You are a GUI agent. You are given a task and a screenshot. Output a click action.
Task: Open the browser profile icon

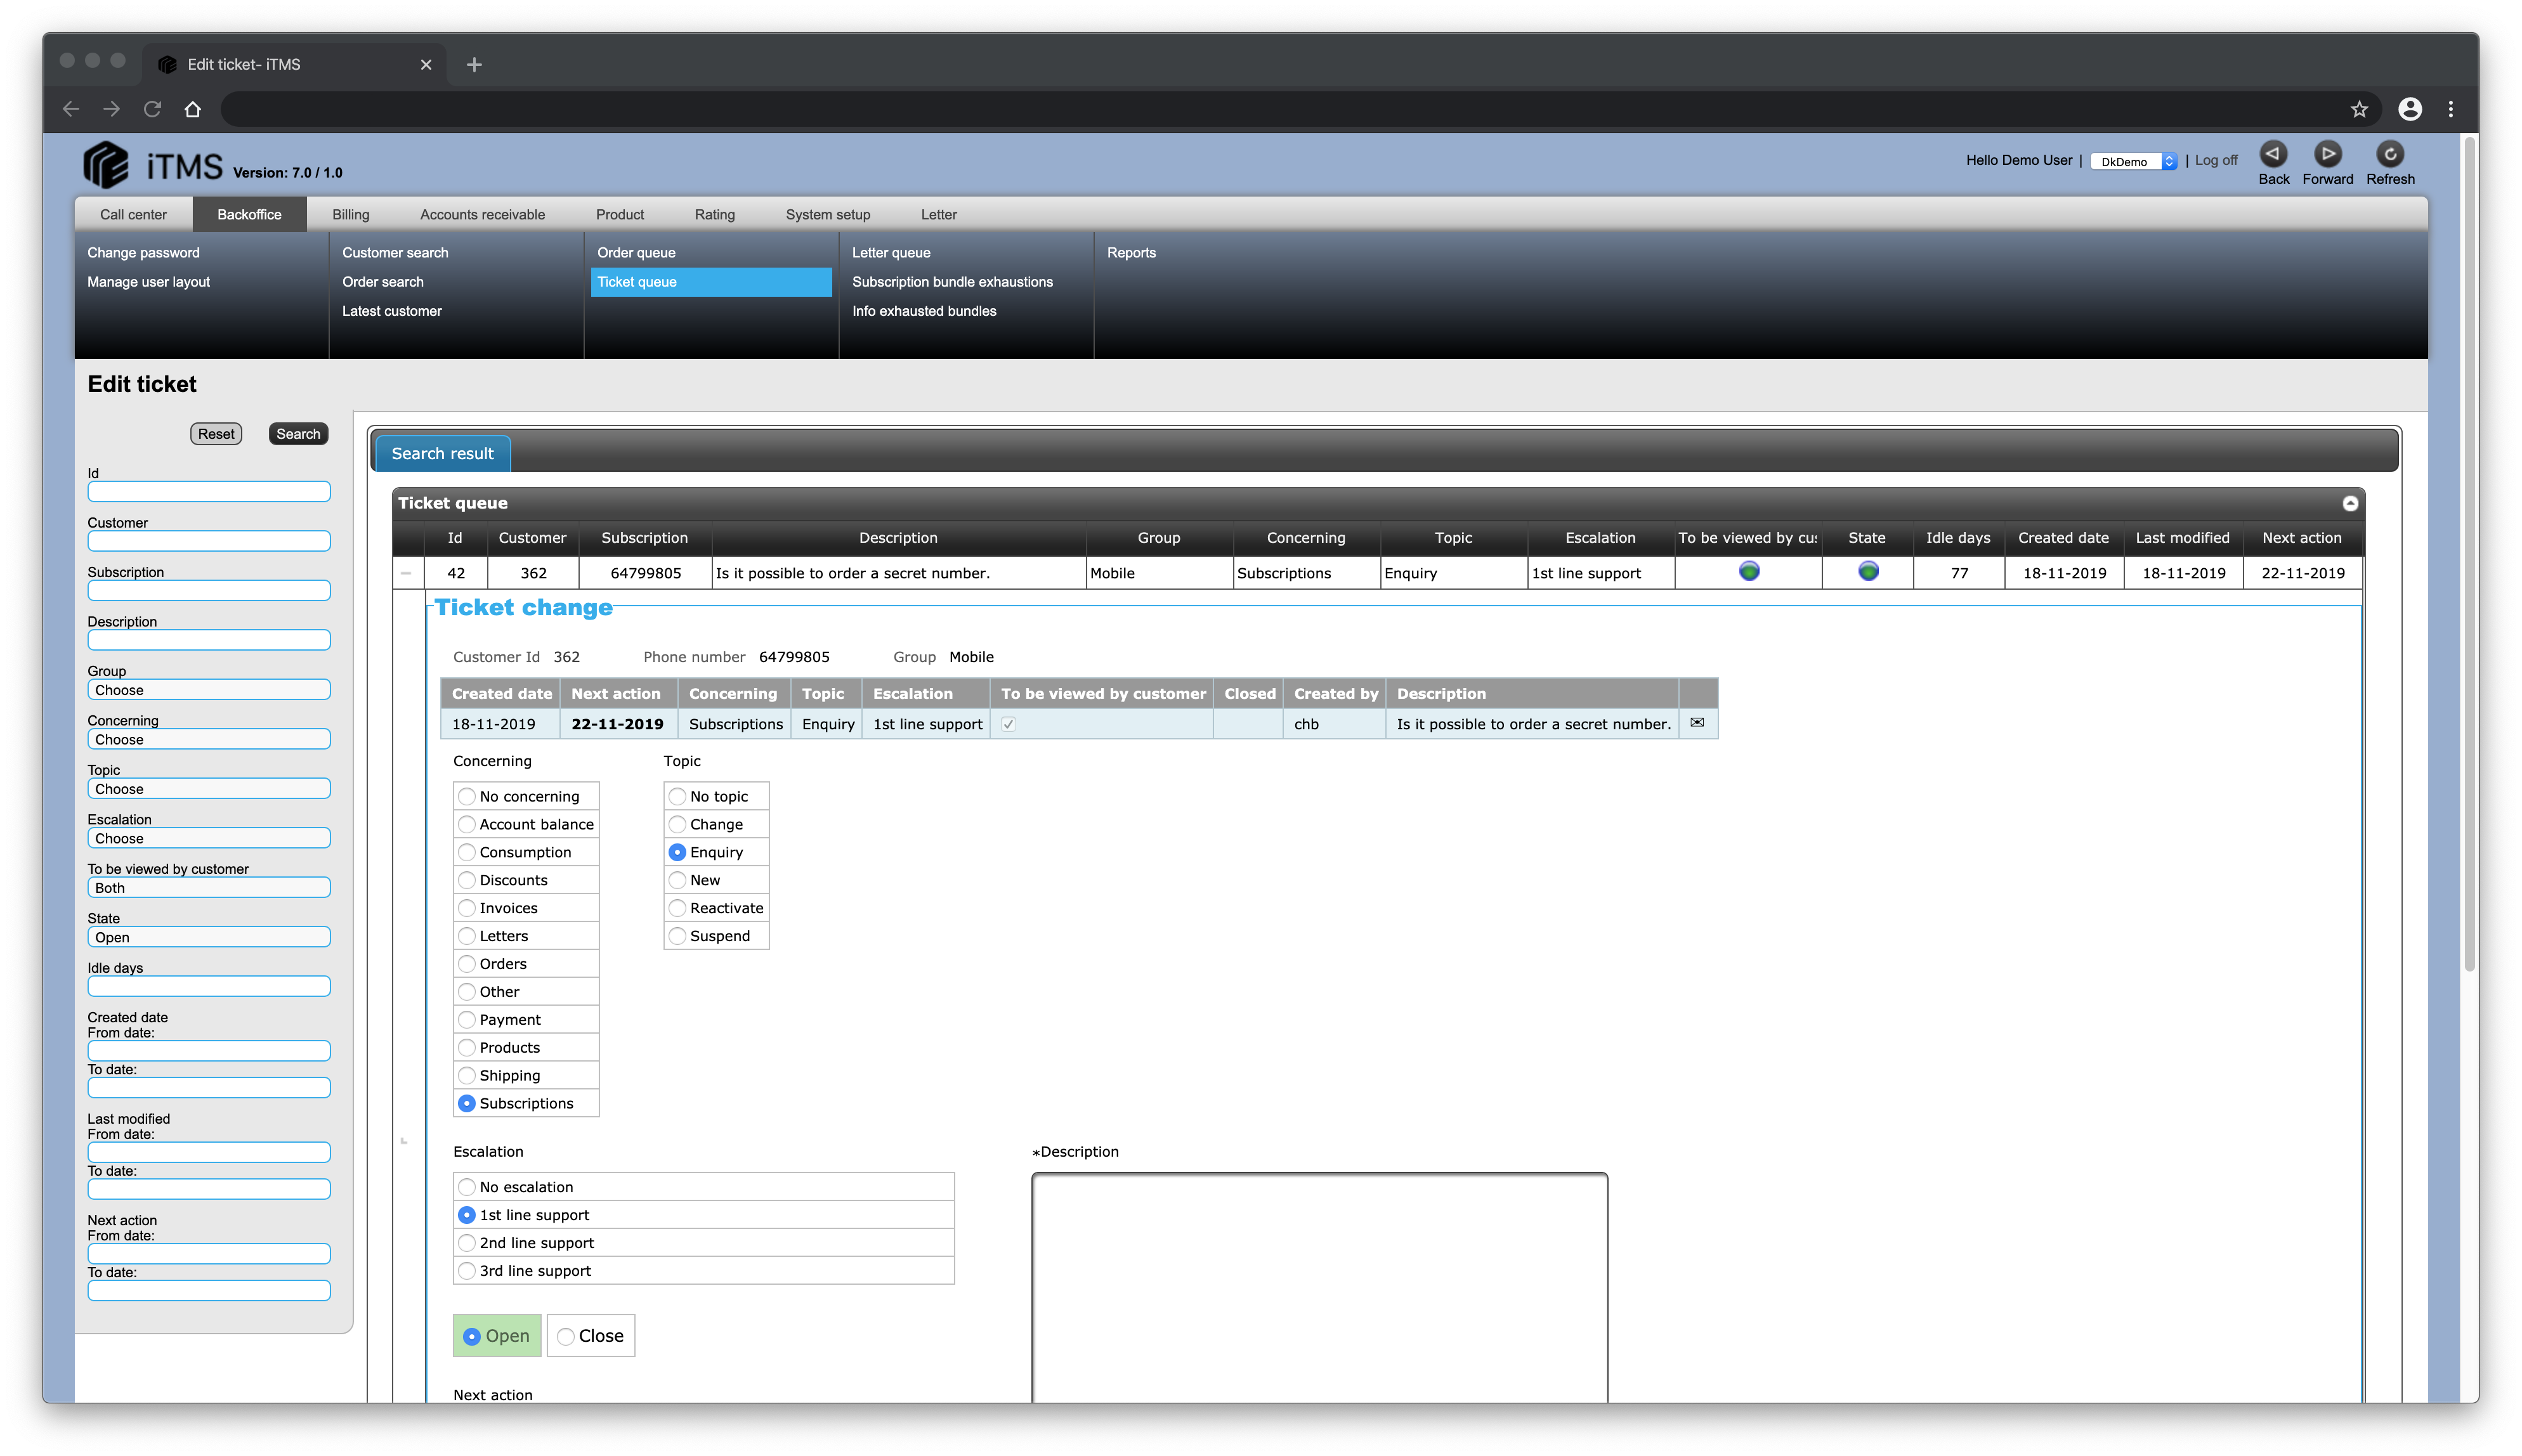(2409, 109)
